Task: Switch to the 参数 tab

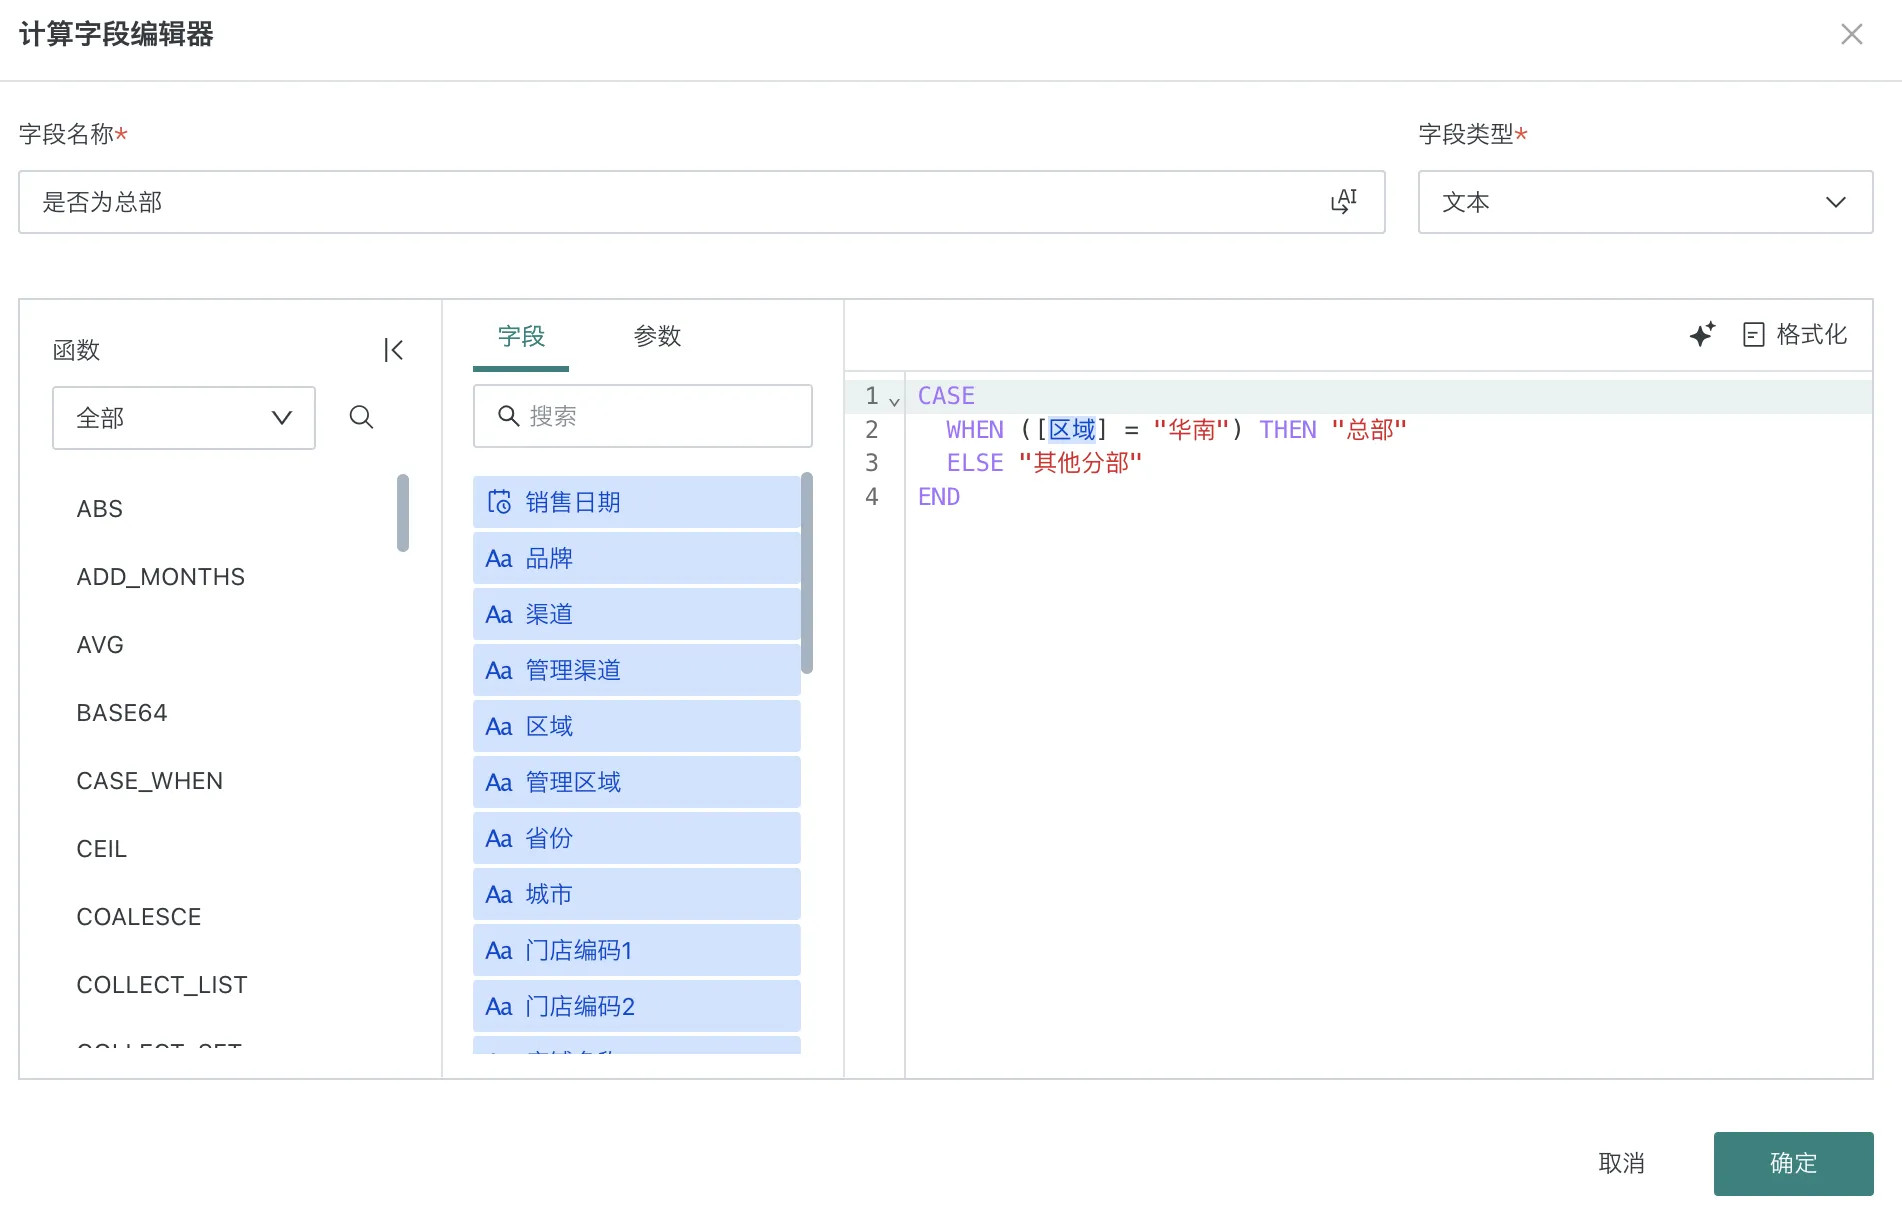Action: point(657,336)
